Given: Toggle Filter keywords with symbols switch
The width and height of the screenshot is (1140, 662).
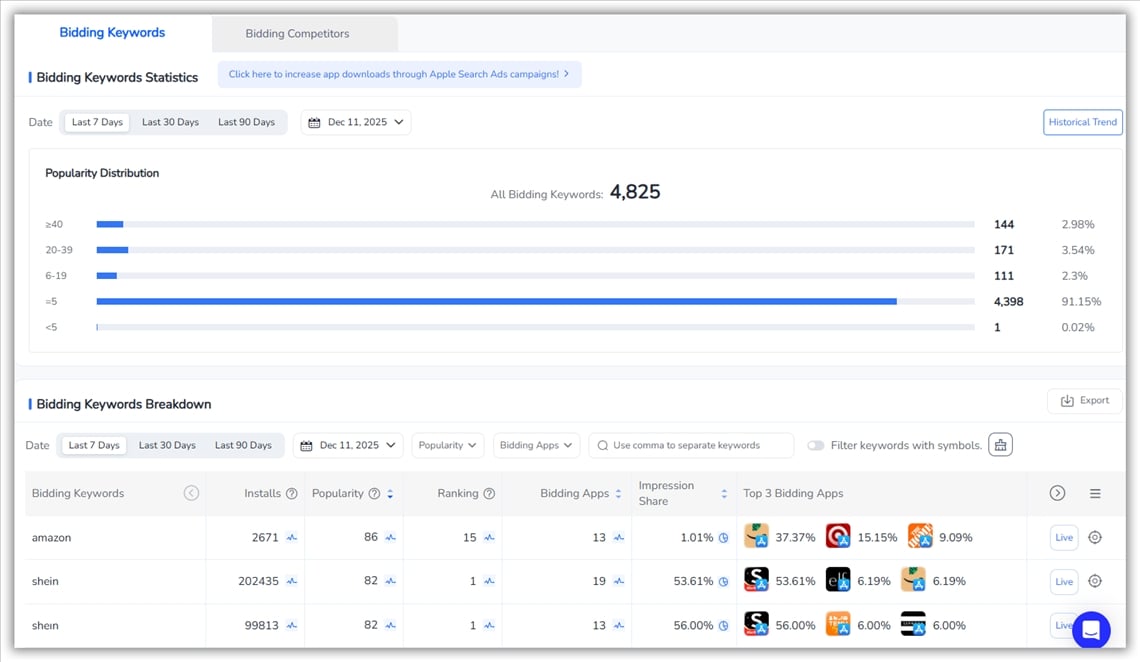Looking at the screenshot, I should tap(816, 446).
